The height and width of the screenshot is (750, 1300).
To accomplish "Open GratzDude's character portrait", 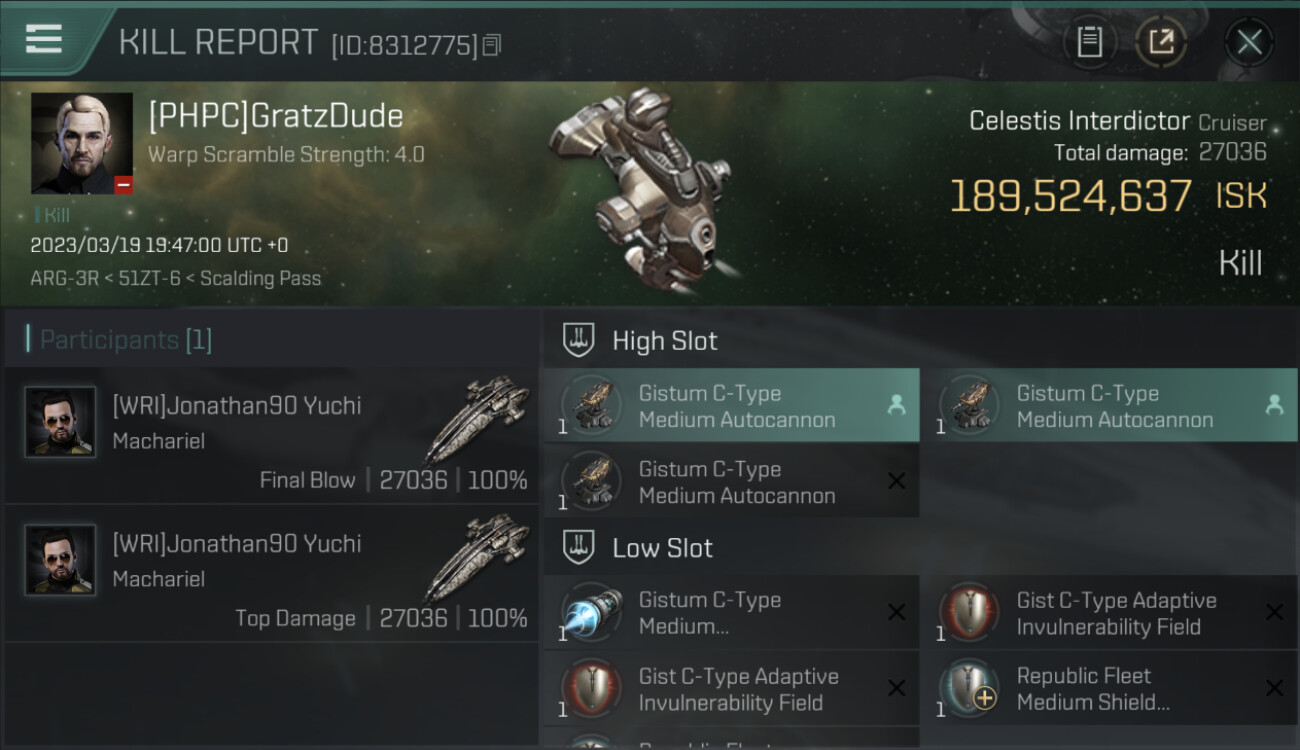I will pos(82,143).
